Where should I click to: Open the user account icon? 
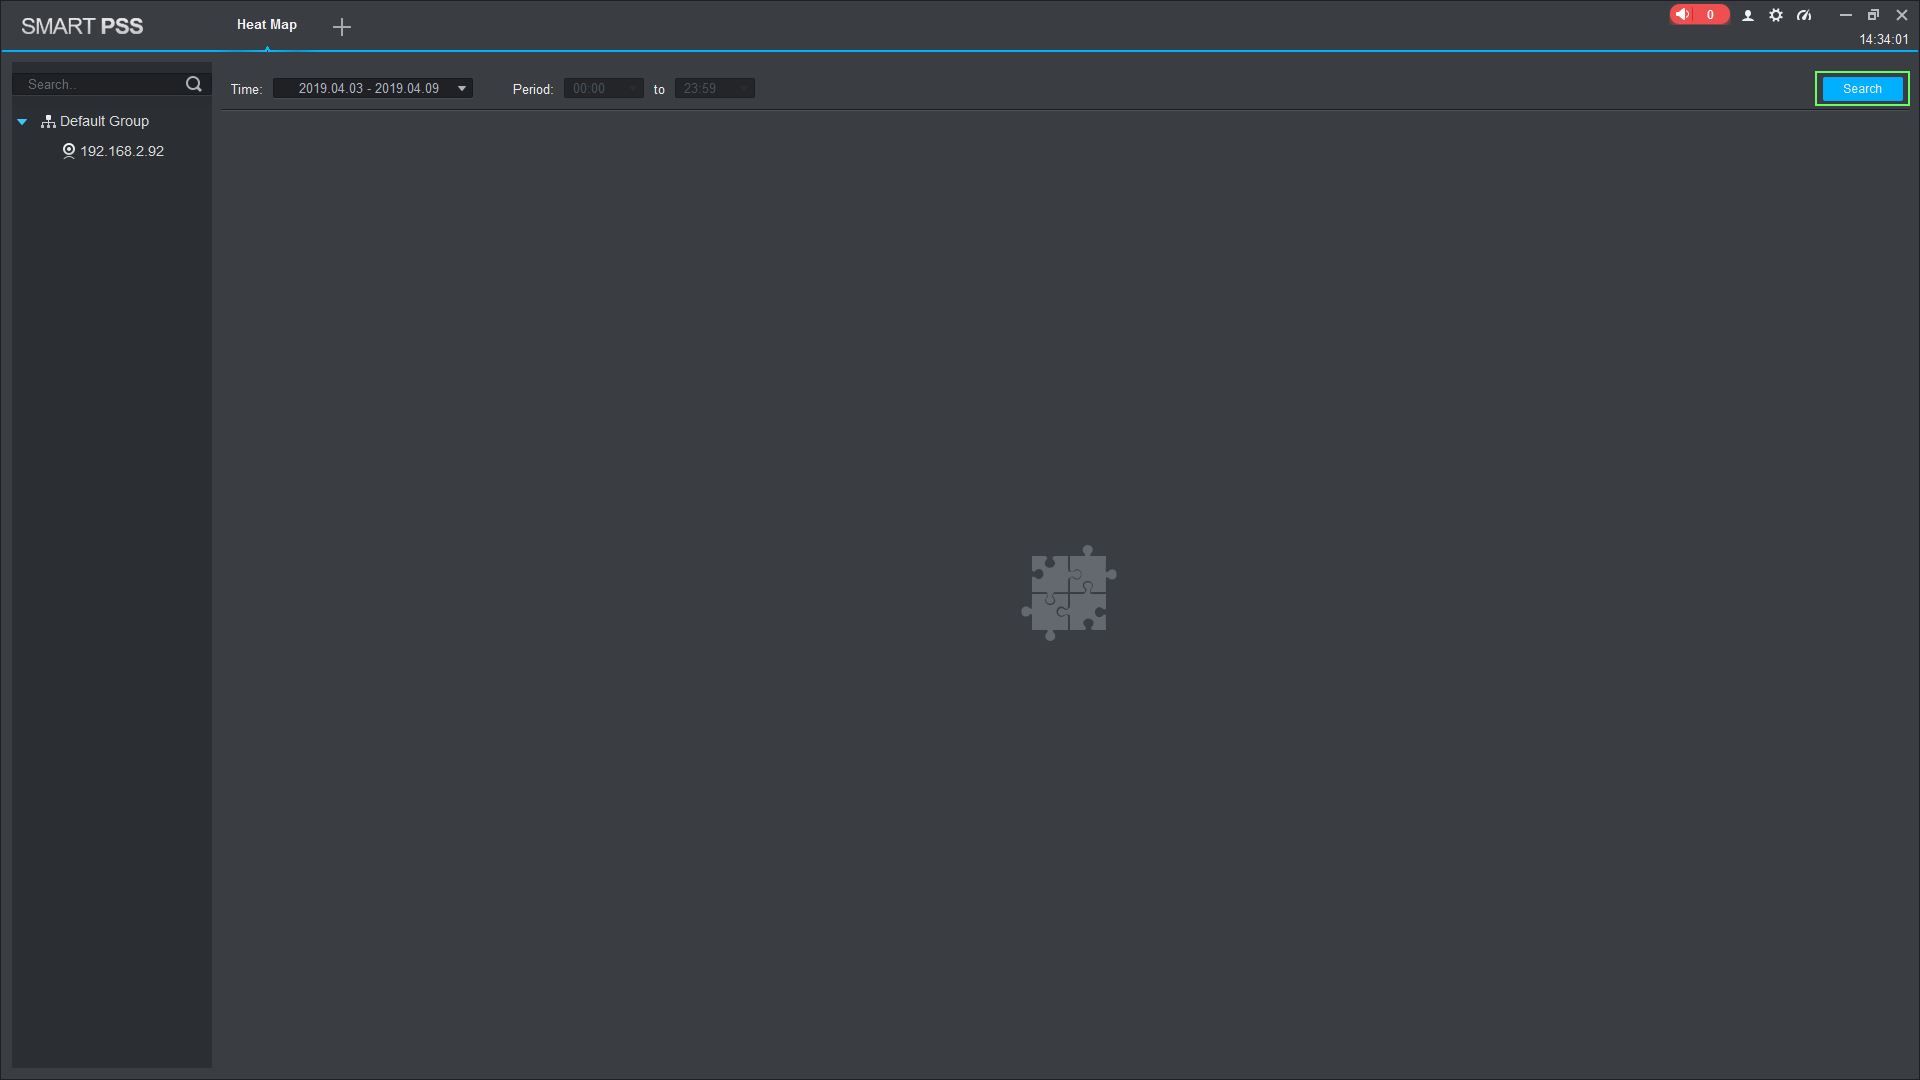pos(1748,15)
